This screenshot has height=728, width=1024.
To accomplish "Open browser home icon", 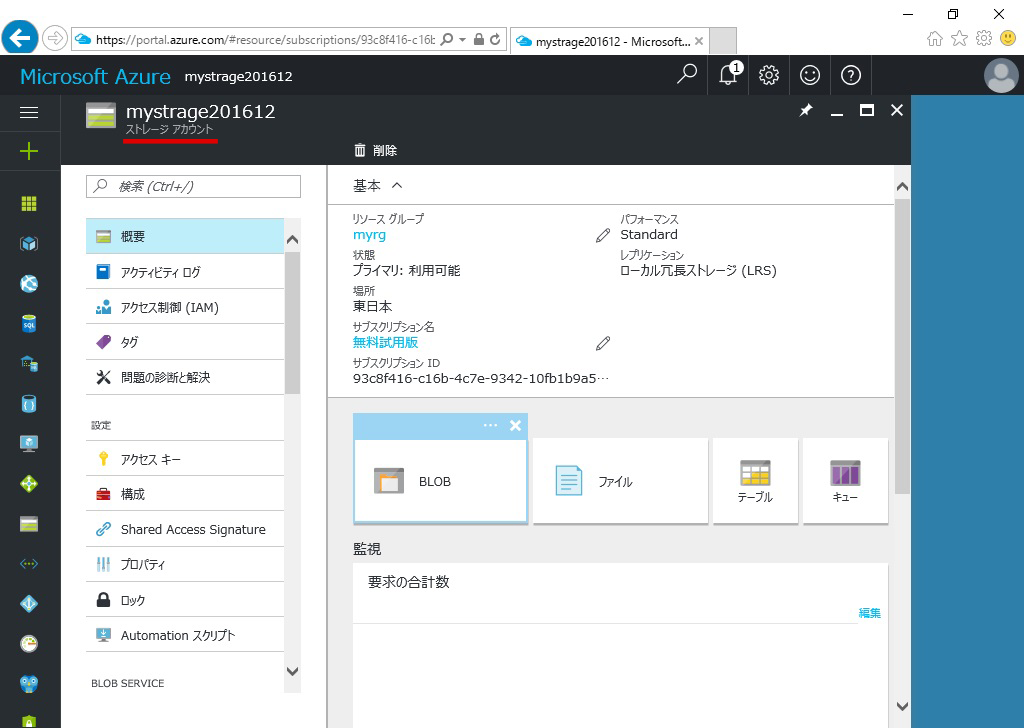I will (935, 39).
